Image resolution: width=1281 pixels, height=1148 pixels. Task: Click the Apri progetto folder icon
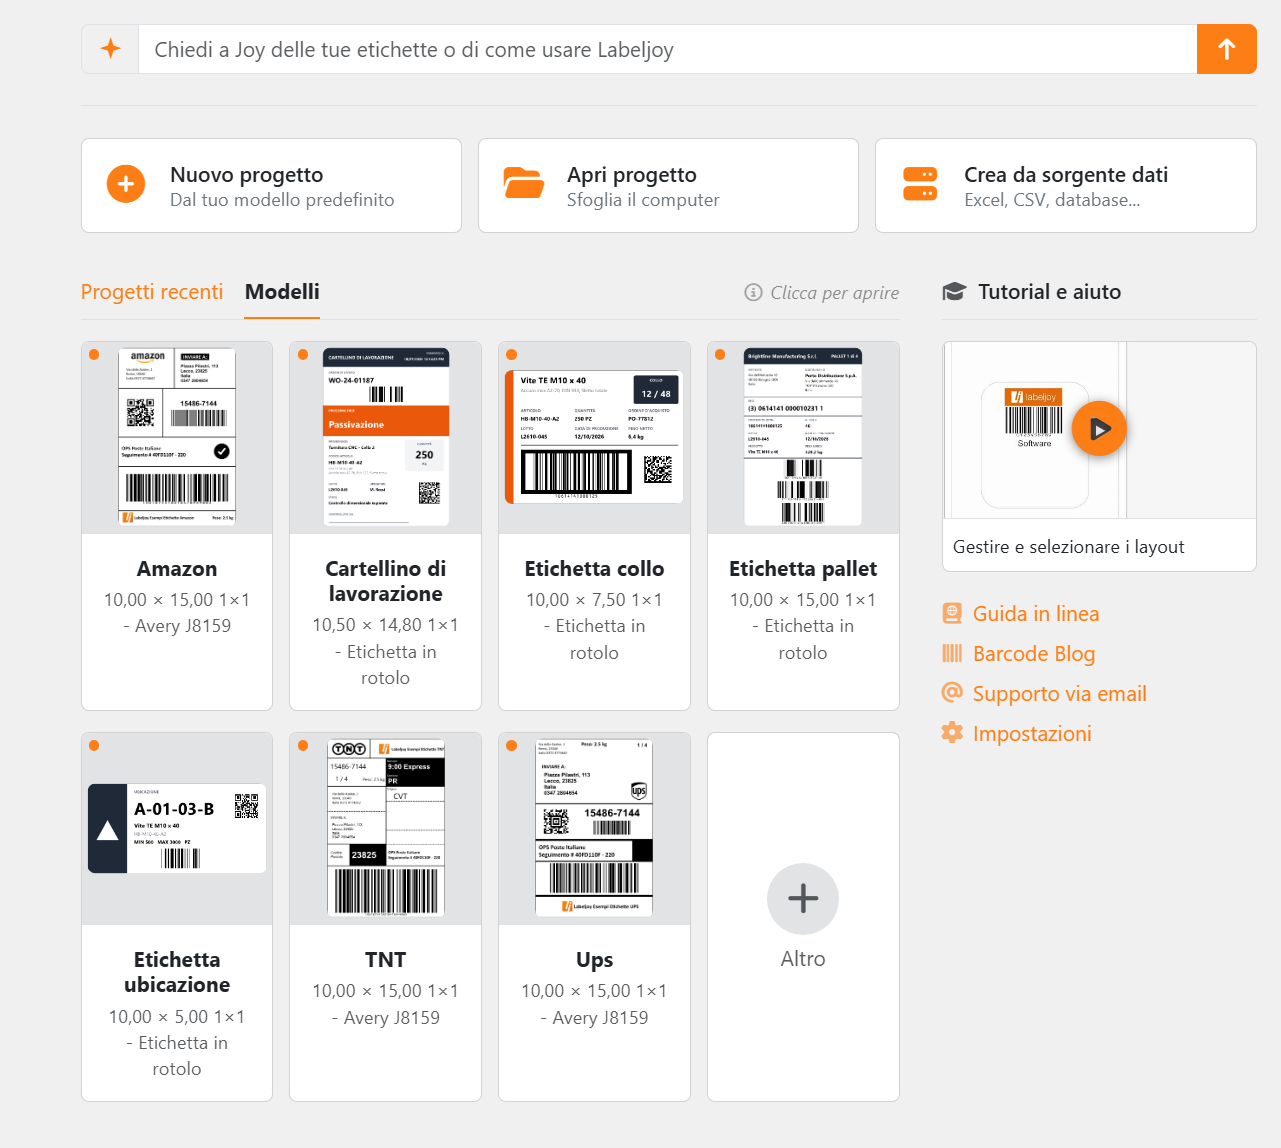pos(523,184)
